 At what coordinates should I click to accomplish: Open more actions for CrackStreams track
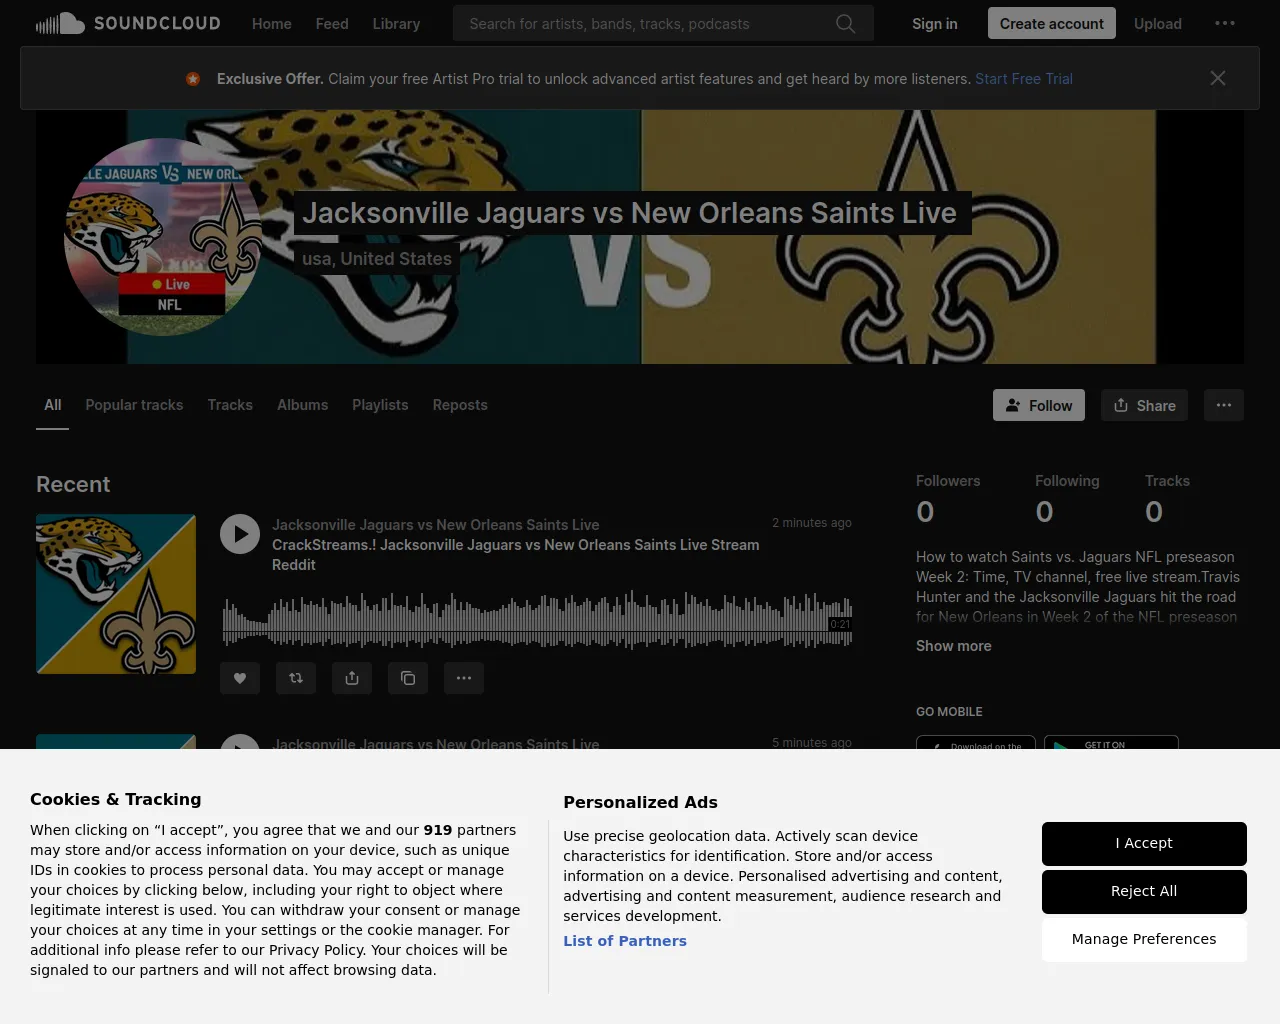click(x=464, y=678)
